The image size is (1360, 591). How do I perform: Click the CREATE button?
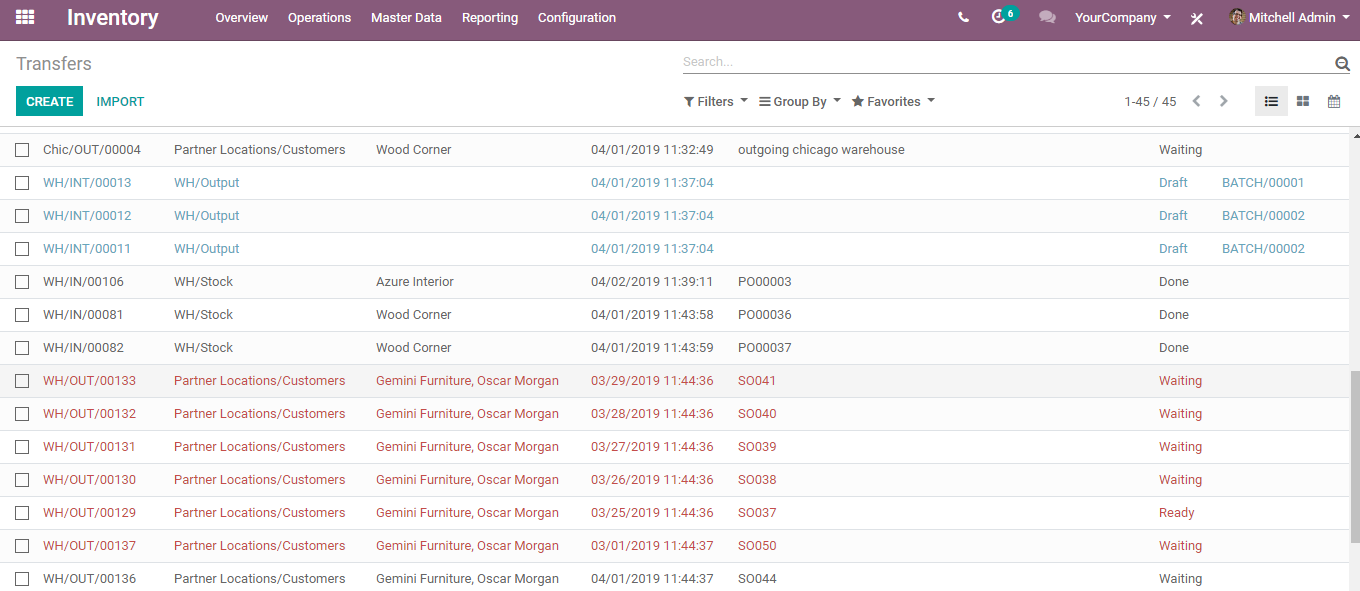click(x=49, y=101)
